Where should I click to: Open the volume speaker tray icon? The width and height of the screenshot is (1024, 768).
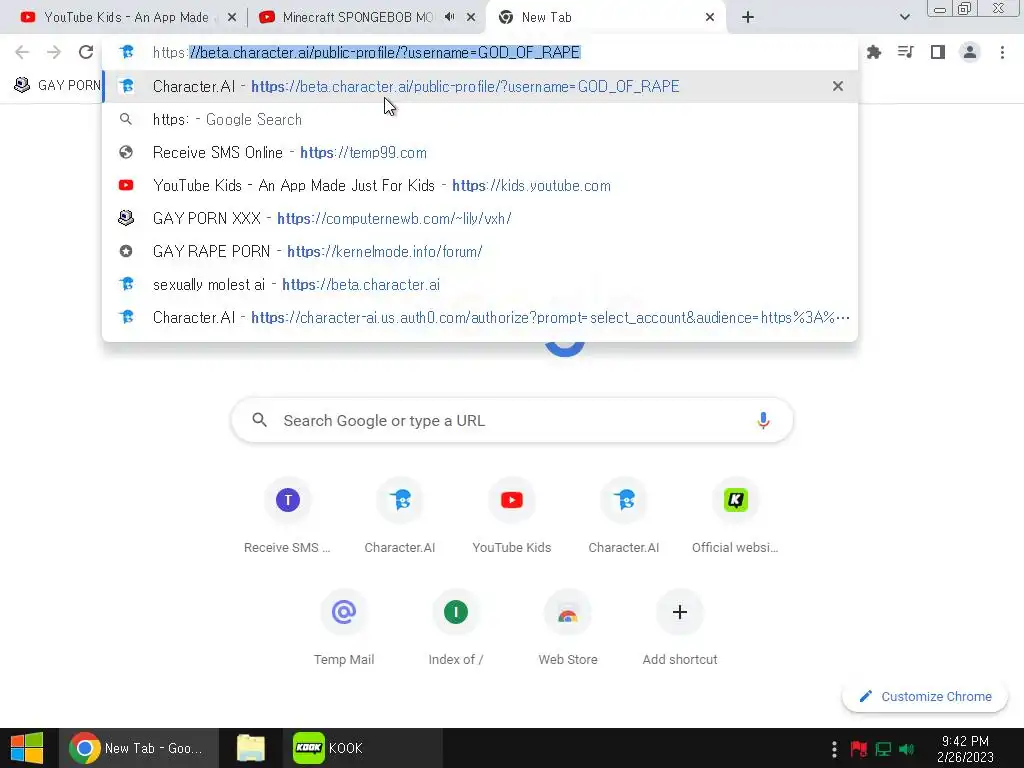pyautogui.click(x=906, y=748)
